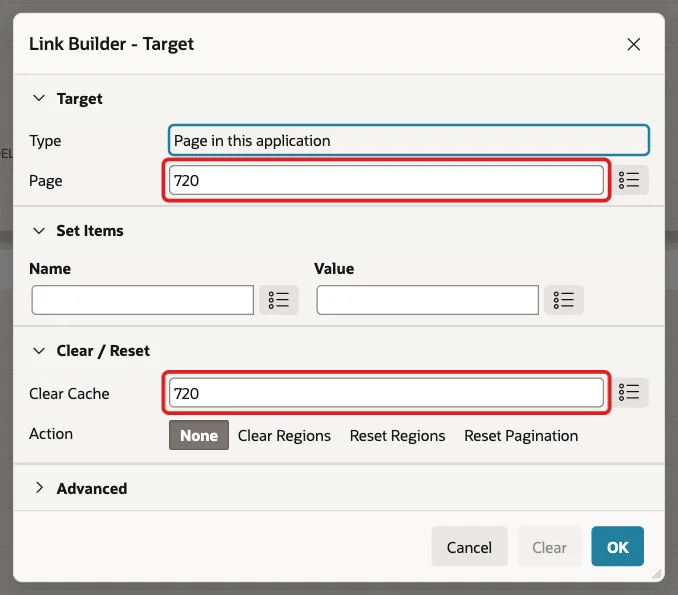Screen dimensions: 678x595
Task: Select the None action option
Action: [x=199, y=435]
